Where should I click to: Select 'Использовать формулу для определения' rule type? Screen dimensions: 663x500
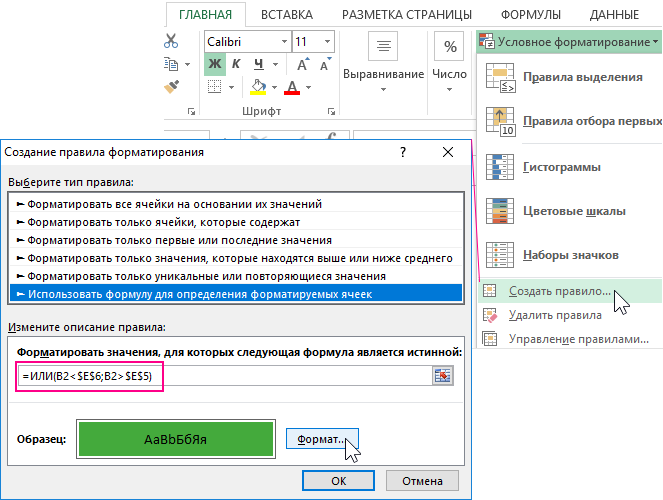coord(236,294)
